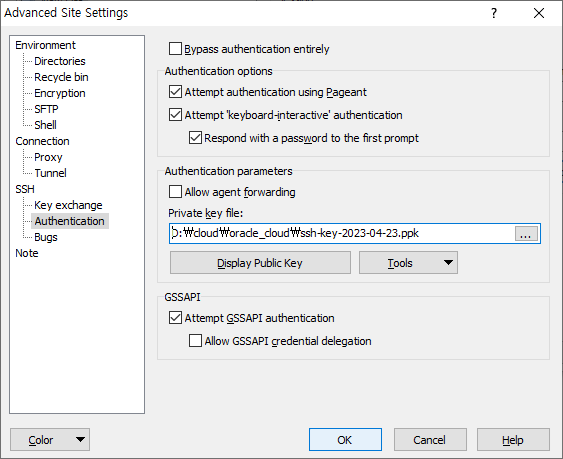Browse for private key file with ellipsis button
The height and width of the screenshot is (459, 563).
[526, 233]
